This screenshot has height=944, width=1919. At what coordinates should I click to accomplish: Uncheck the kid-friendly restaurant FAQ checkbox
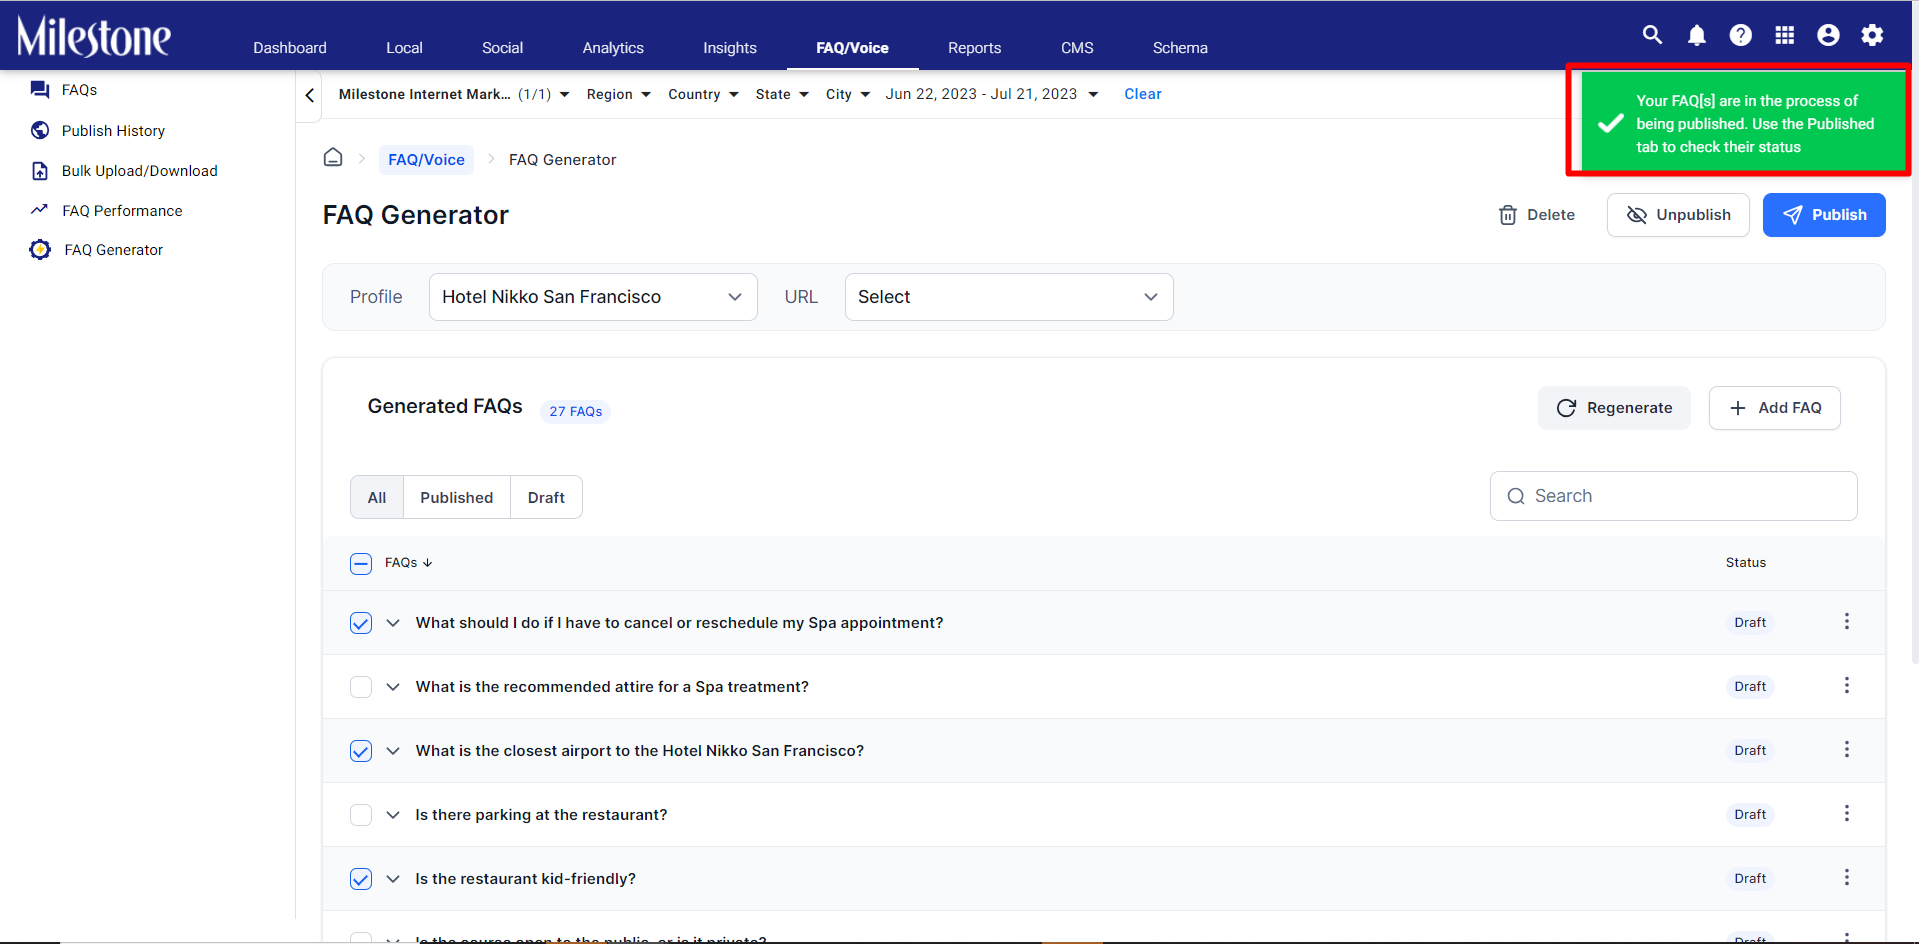click(361, 879)
